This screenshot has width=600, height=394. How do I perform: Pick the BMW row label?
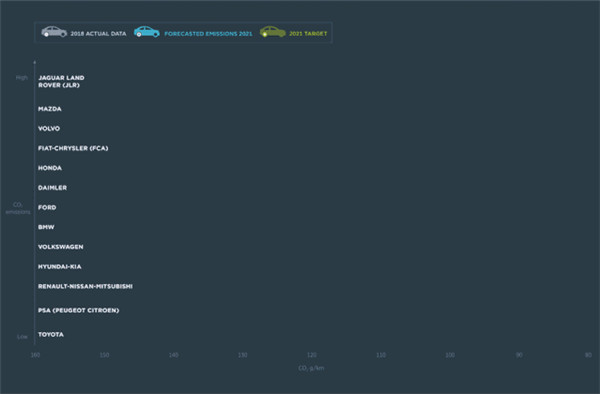[x=46, y=227]
